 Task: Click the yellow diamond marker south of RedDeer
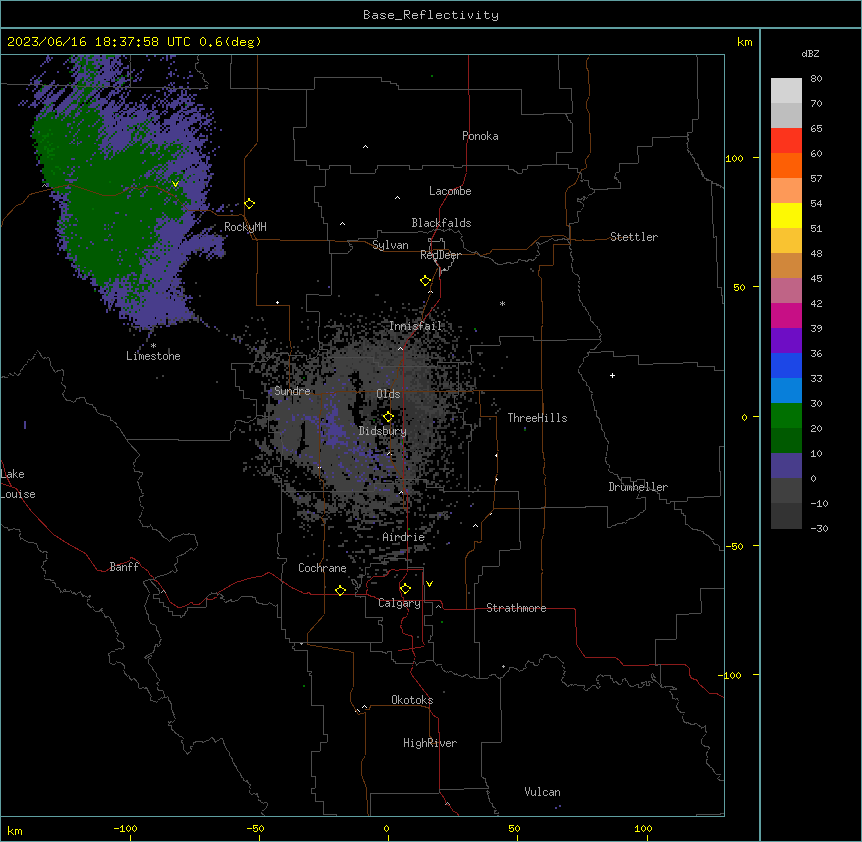click(426, 281)
